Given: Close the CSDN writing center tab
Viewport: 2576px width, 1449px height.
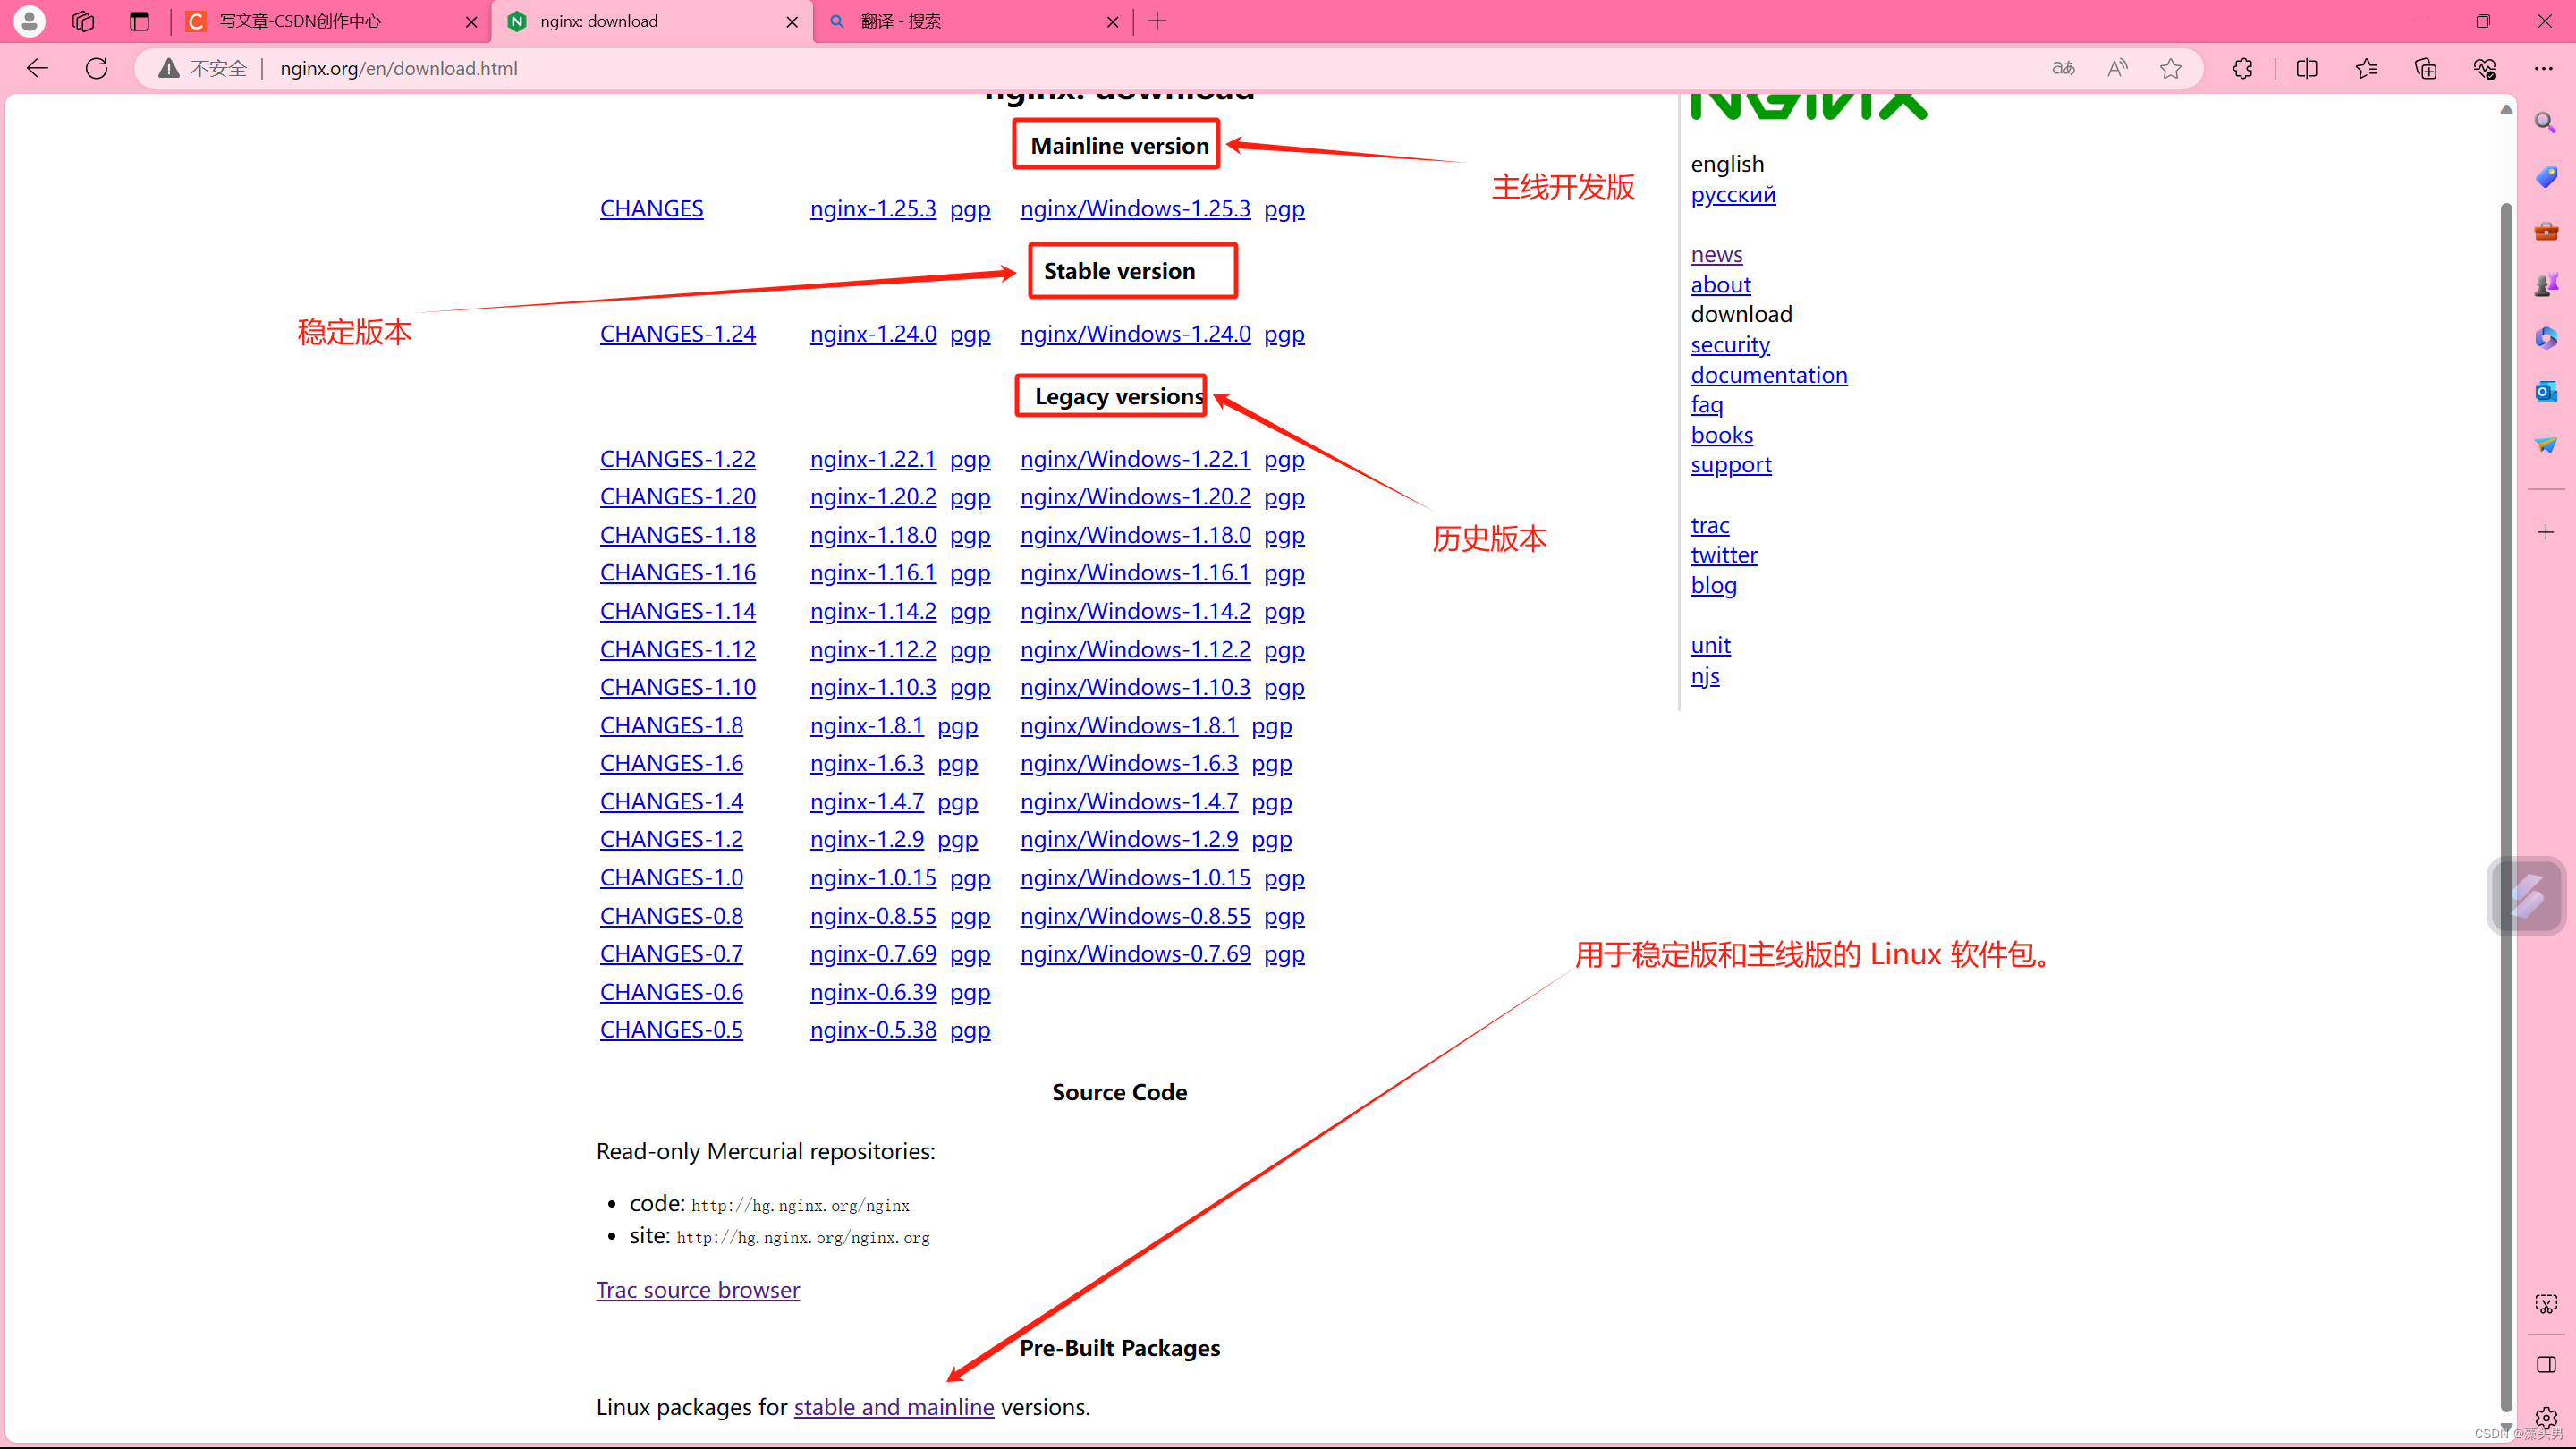Looking at the screenshot, I should click(x=471, y=21).
